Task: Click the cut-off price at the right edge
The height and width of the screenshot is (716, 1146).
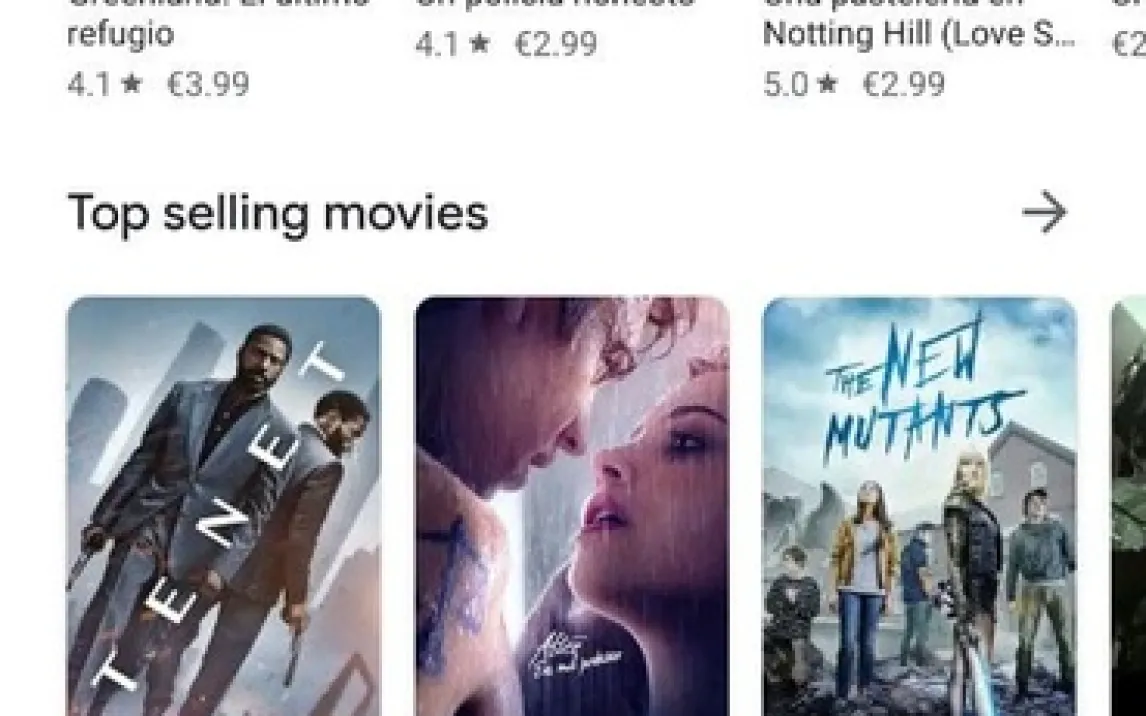Action: (1129, 43)
